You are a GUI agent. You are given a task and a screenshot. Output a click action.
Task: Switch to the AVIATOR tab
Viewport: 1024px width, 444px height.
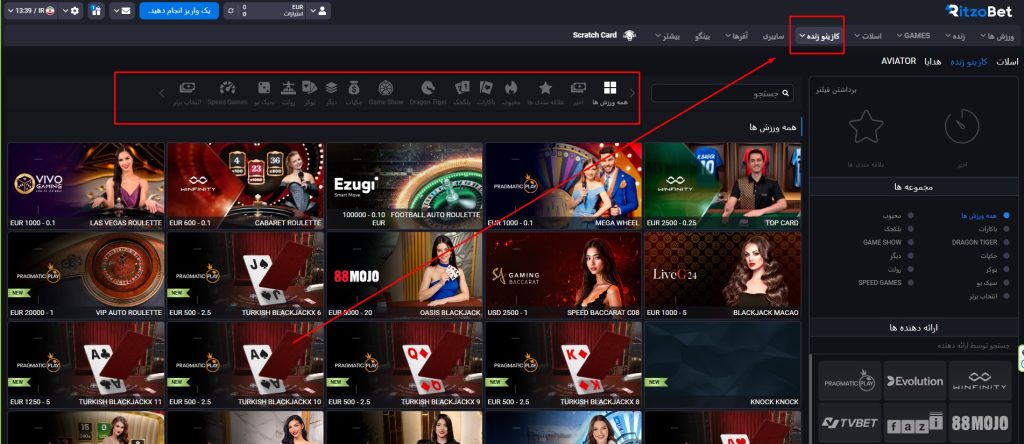(899, 61)
